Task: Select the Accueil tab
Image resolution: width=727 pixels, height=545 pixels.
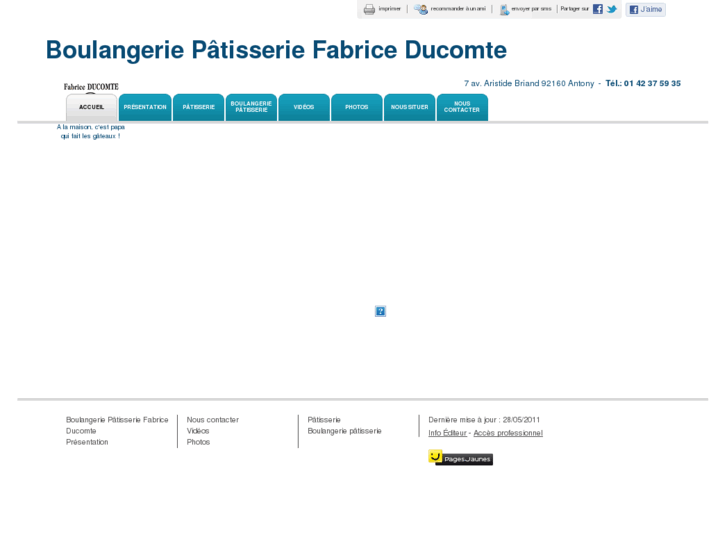Action: pos(91,107)
